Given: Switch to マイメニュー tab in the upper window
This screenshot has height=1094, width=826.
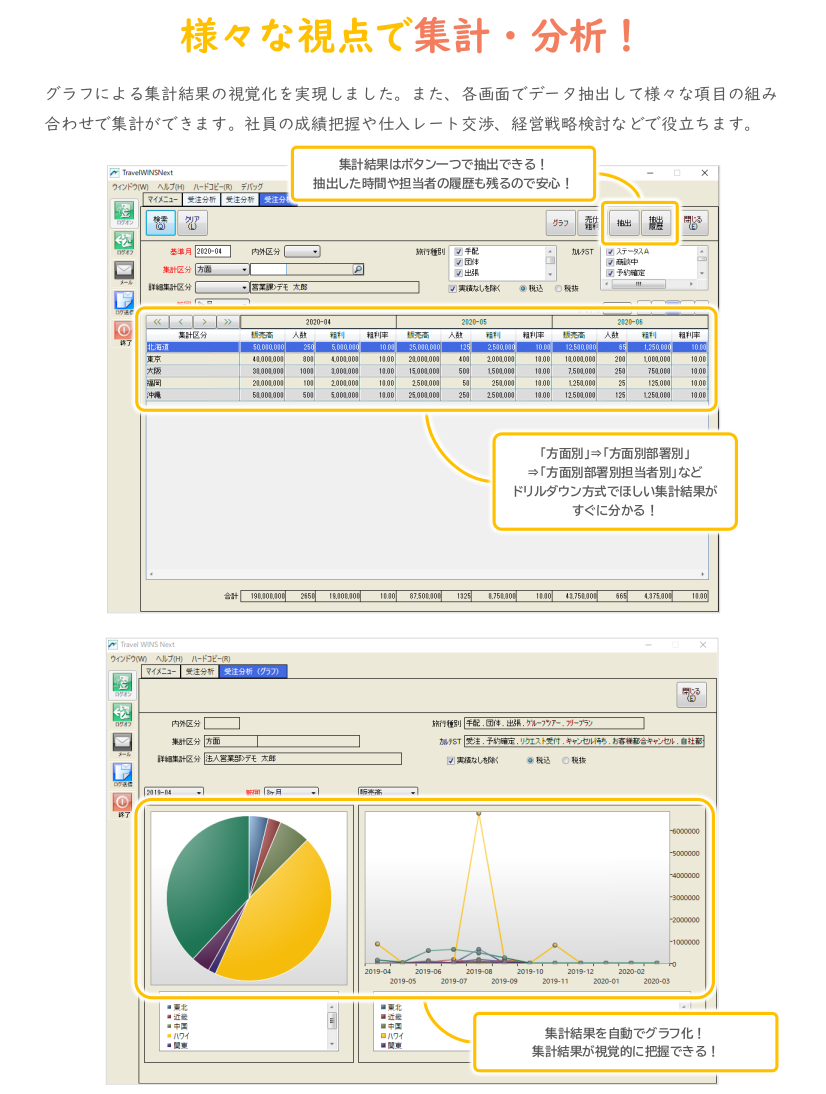Looking at the screenshot, I should pos(163,200).
